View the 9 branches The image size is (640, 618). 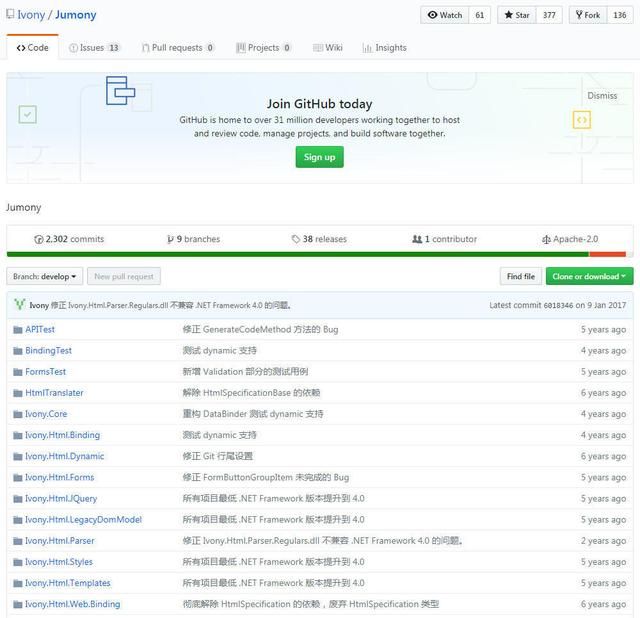193,239
